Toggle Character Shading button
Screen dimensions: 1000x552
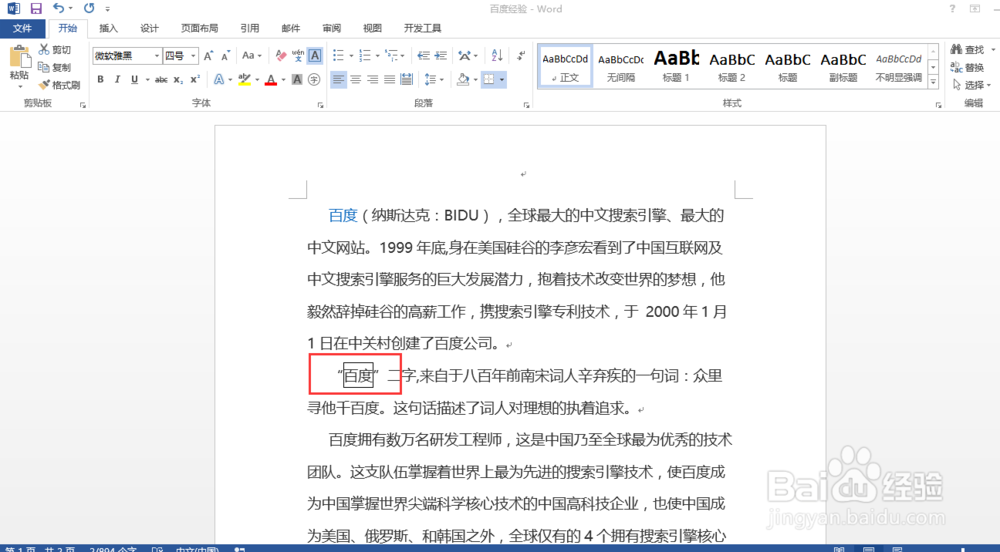[x=297, y=80]
